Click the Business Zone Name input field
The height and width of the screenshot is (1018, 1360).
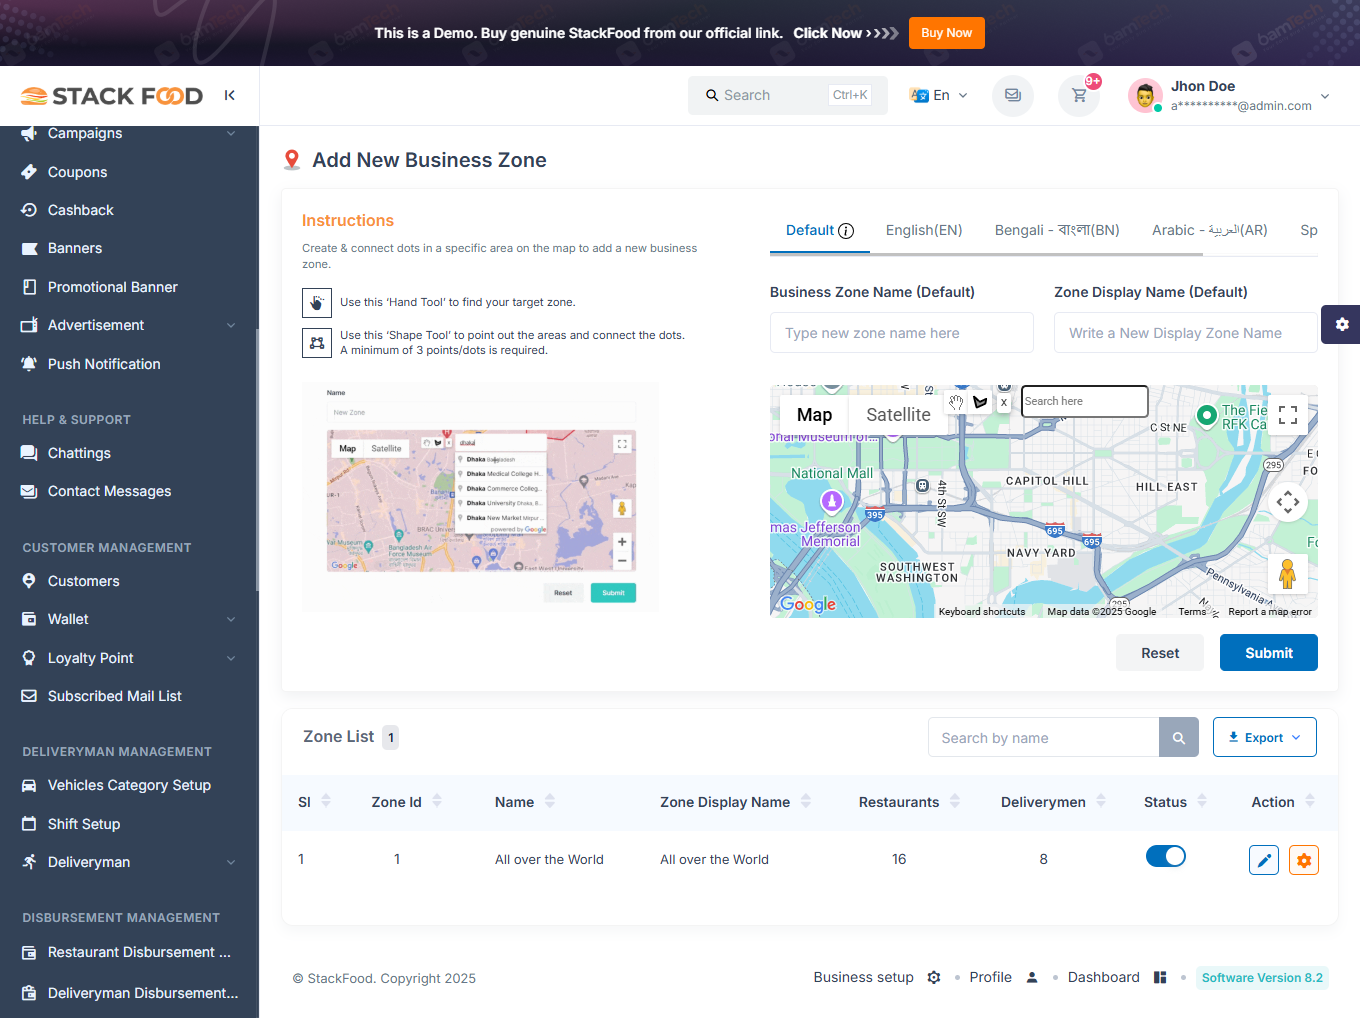(902, 333)
